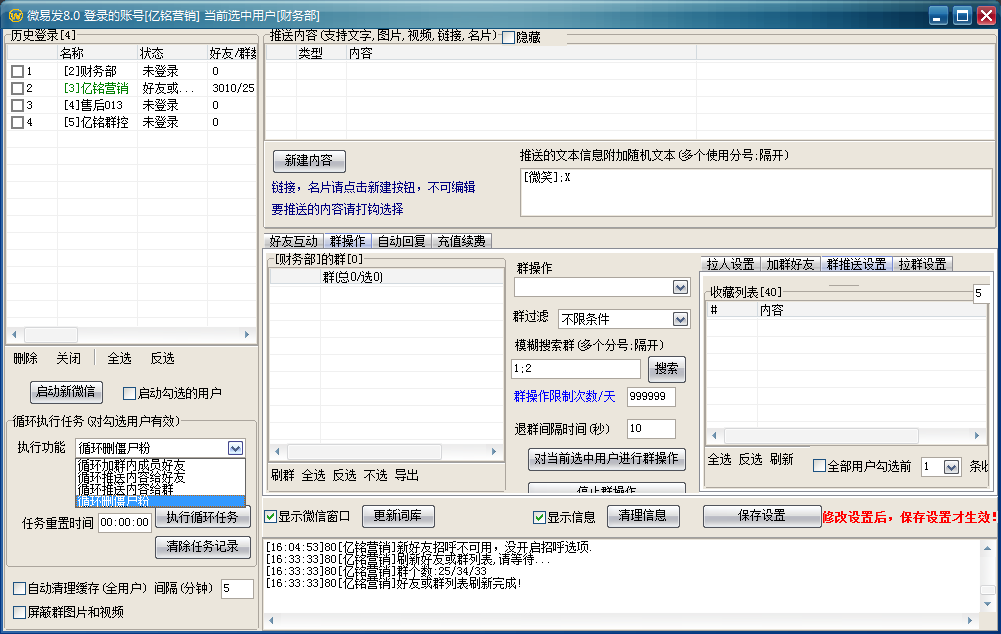Enable the 隐藏 checkbox
This screenshot has height=634, width=1001.
[x=508, y=38]
